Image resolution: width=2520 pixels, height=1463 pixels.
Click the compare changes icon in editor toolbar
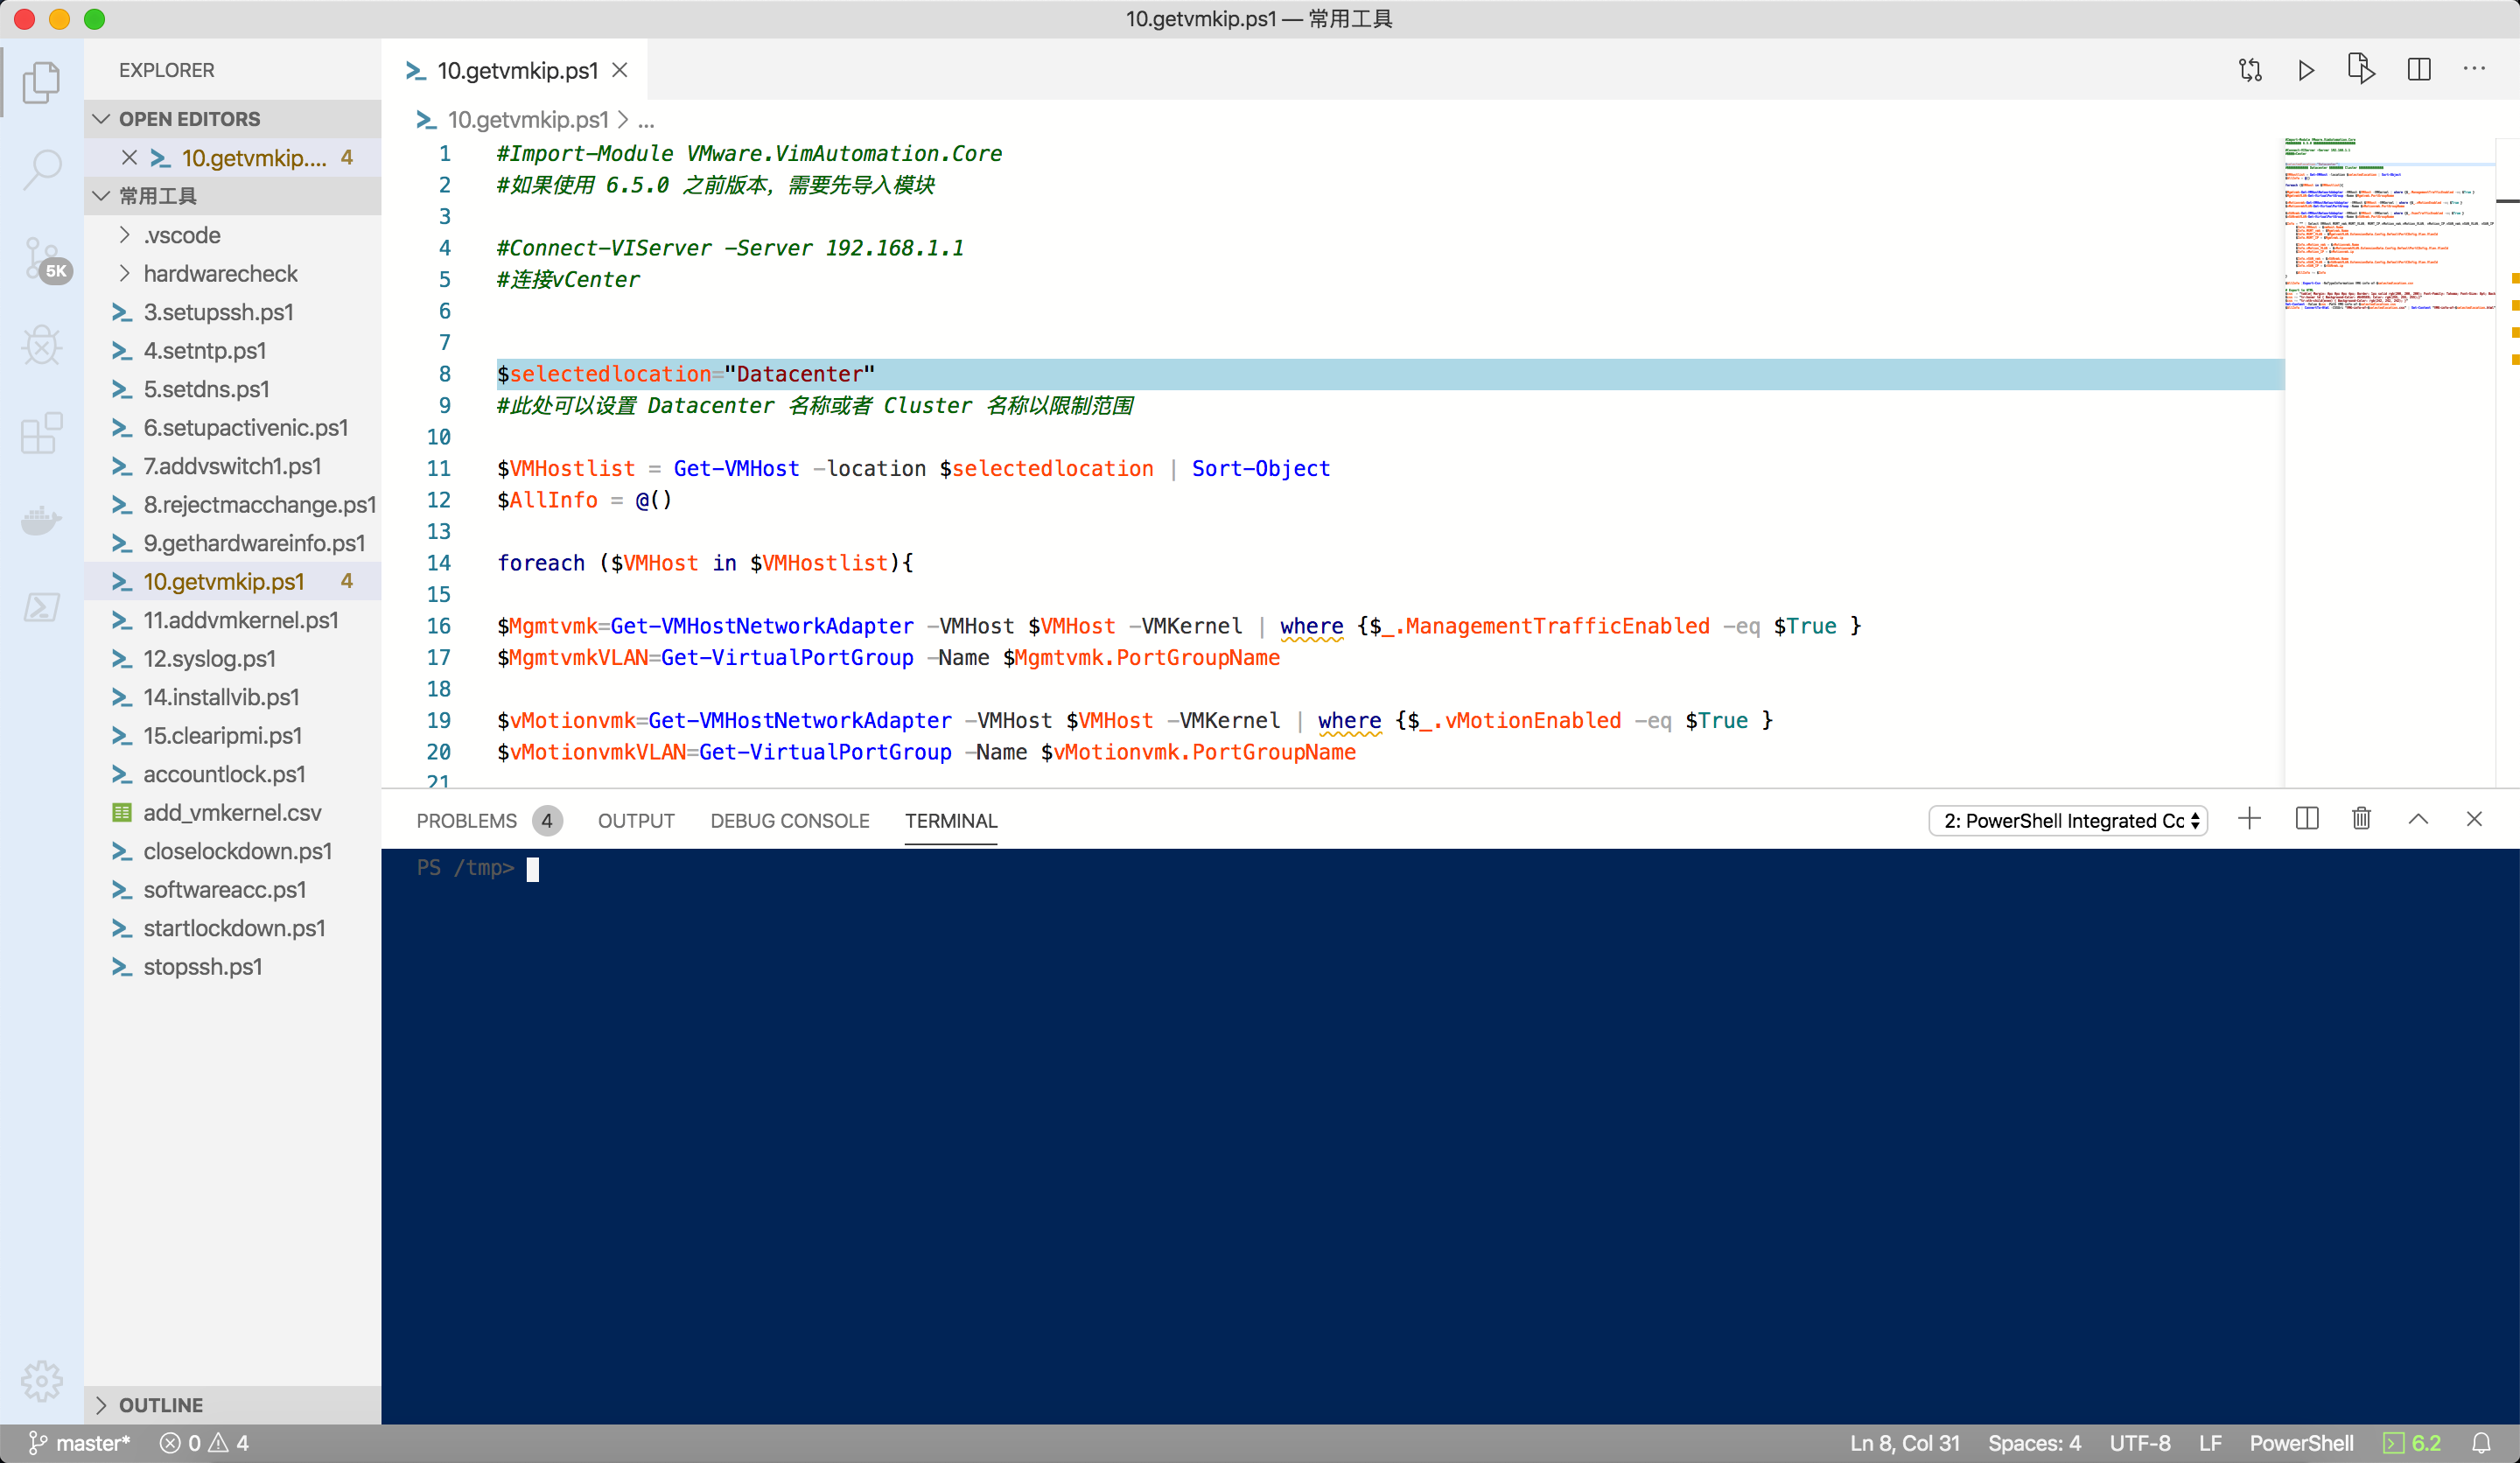(x=2250, y=70)
